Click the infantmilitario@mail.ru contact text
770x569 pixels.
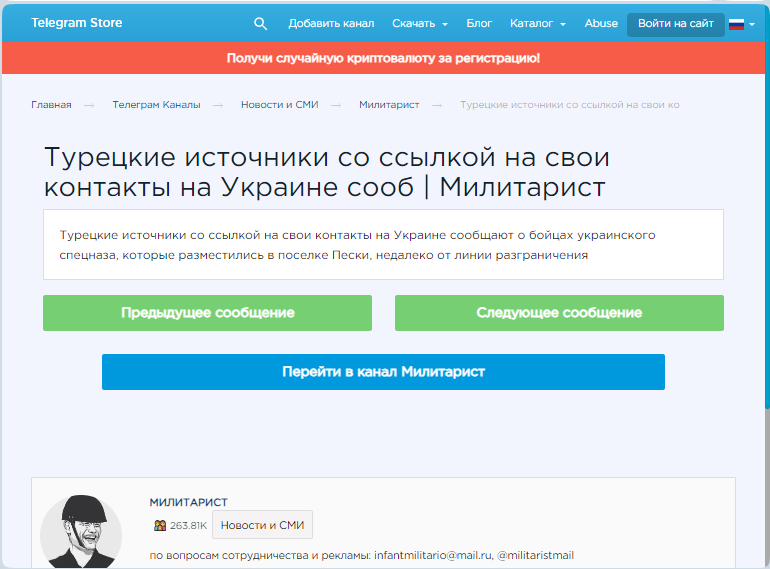[433, 555]
